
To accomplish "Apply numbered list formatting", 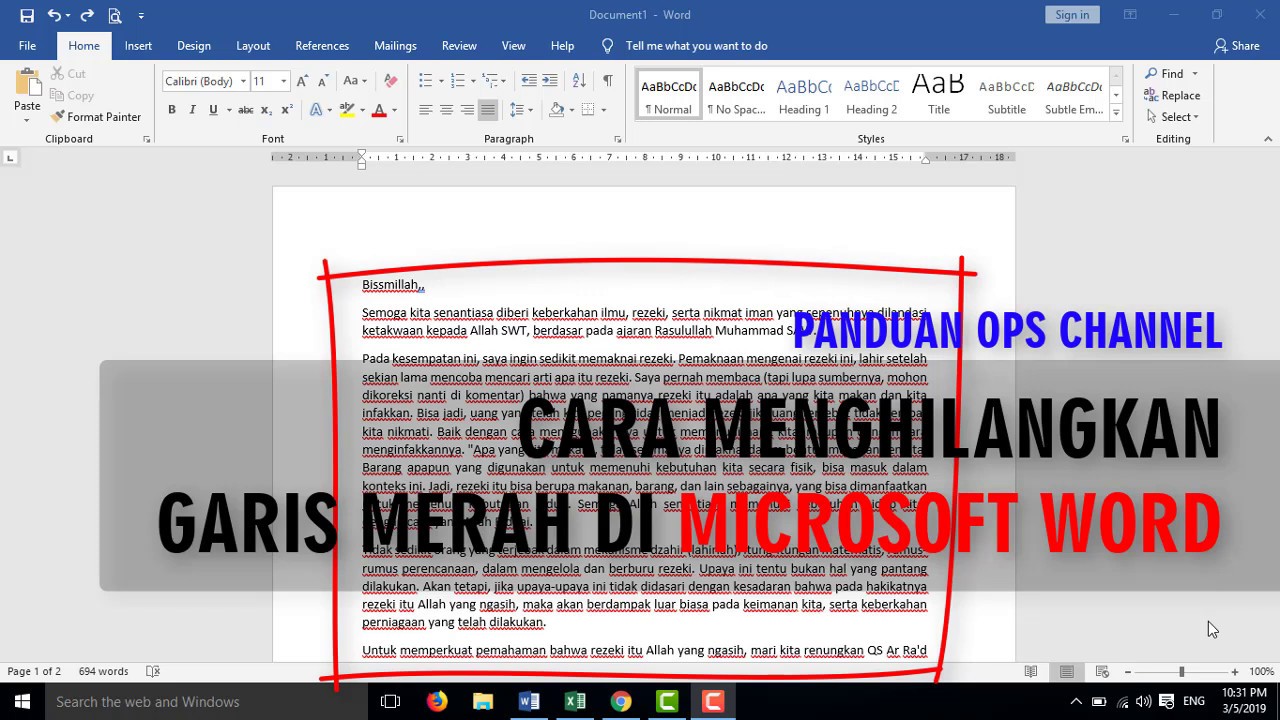I will [458, 81].
